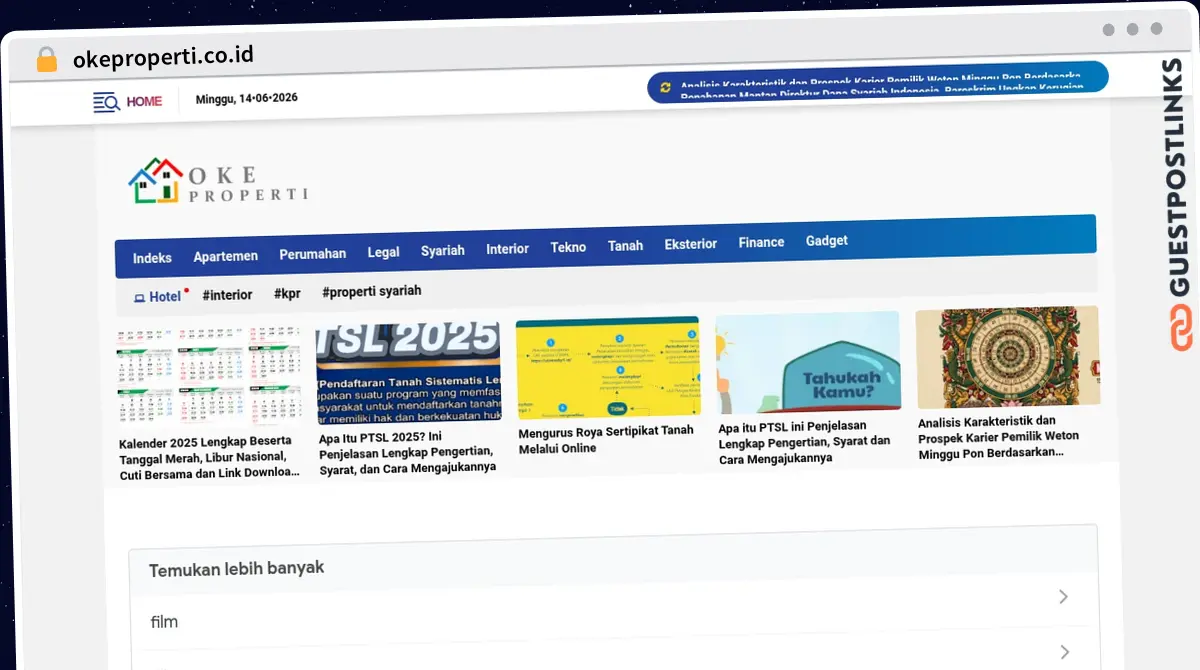Open the Weton mandala thumbnail image
This screenshot has width=1200, height=670.
tap(1008, 356)
